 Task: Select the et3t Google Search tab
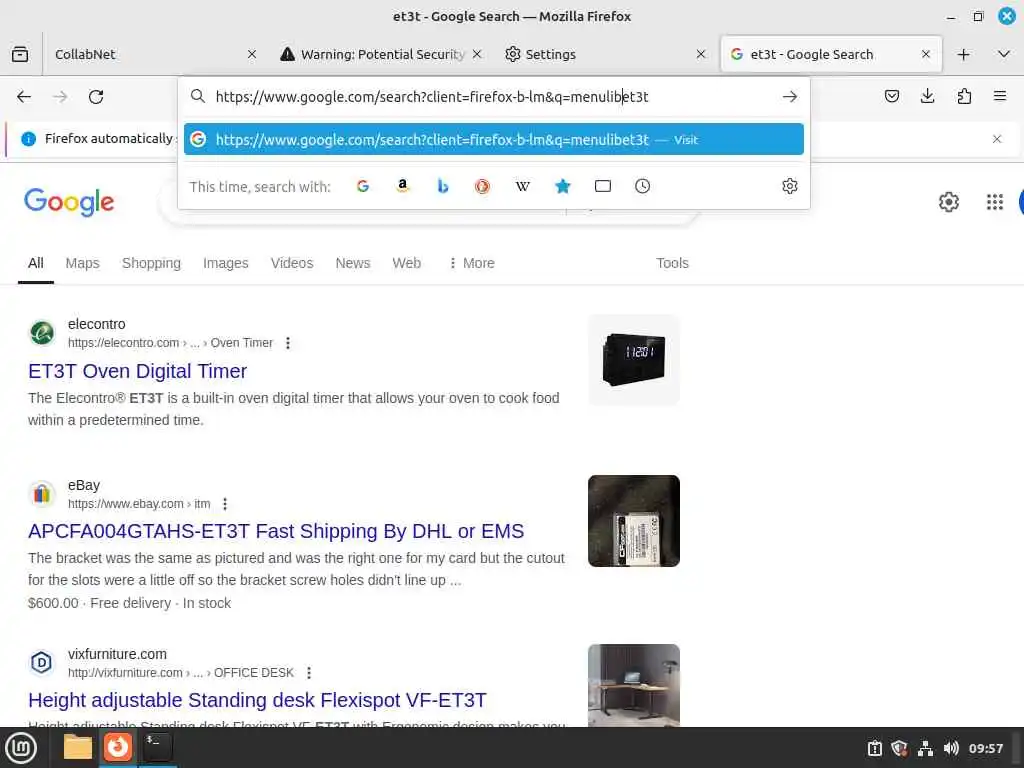coord(831,54)
